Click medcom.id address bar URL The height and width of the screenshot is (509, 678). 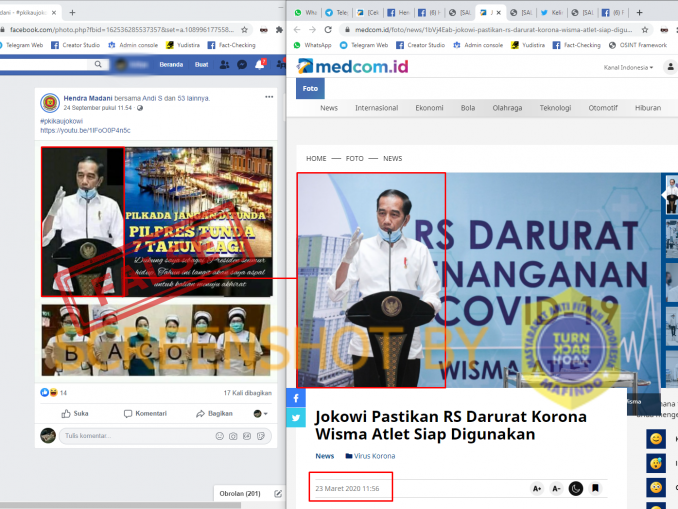click(493, 30)
